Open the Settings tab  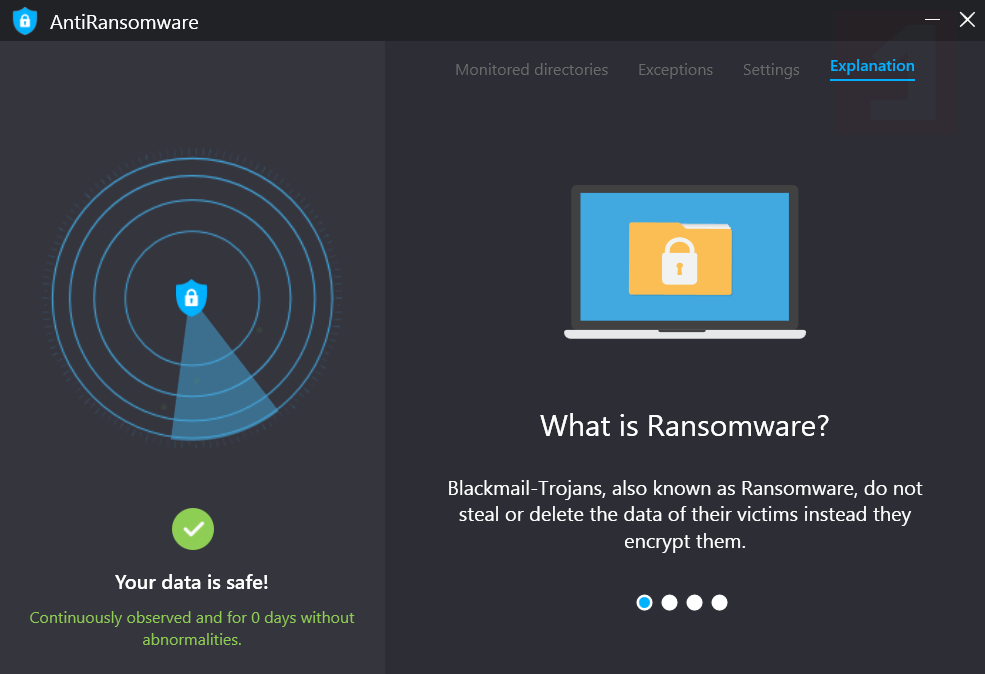pyautogui.click(x=771, y=70)
